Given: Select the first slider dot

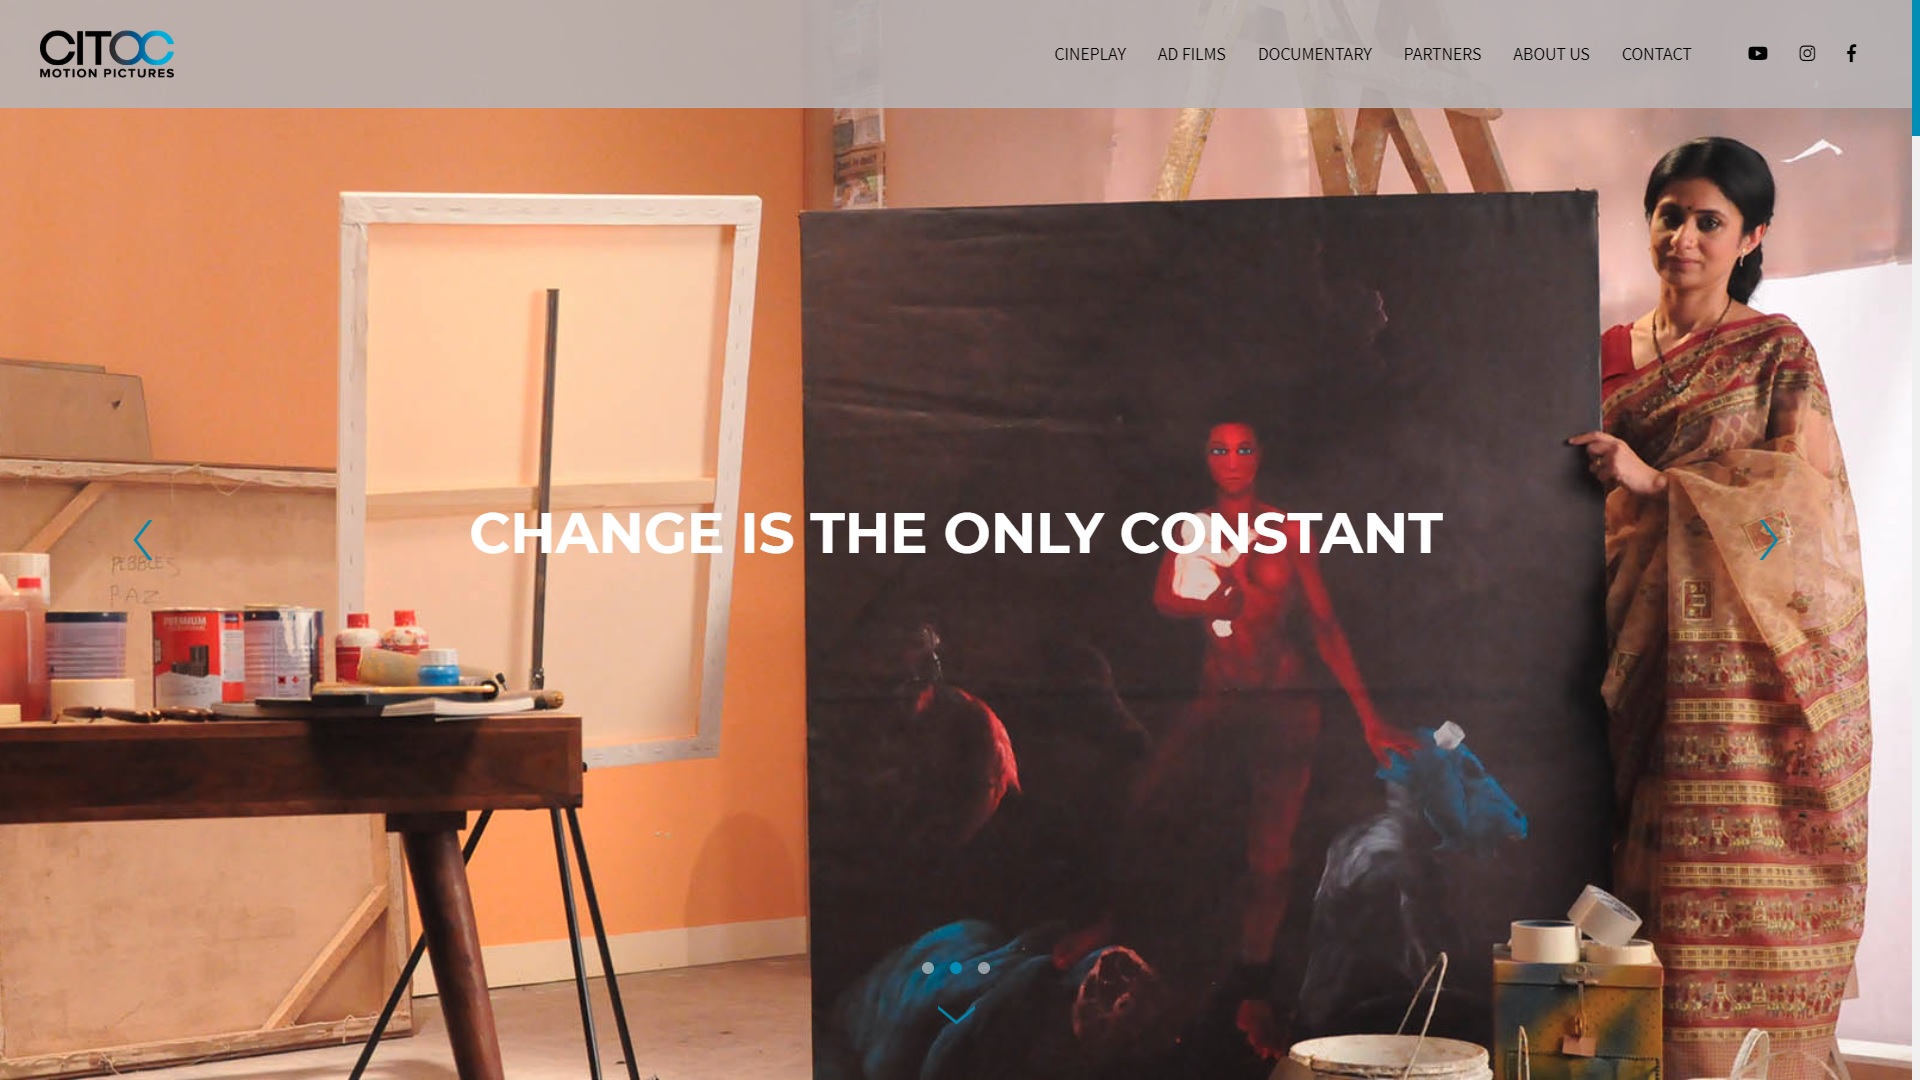Looking at the screenshot, I should tap(928, 968).
